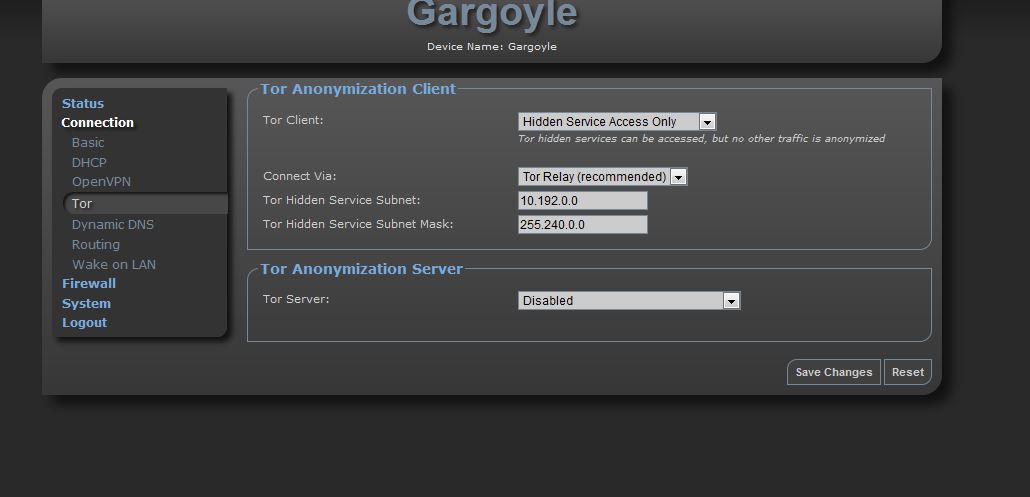The width and height of the screenshot is (1030, 497).
Task: Click the Gargoyle title heading
Action: tap(492, 13)
